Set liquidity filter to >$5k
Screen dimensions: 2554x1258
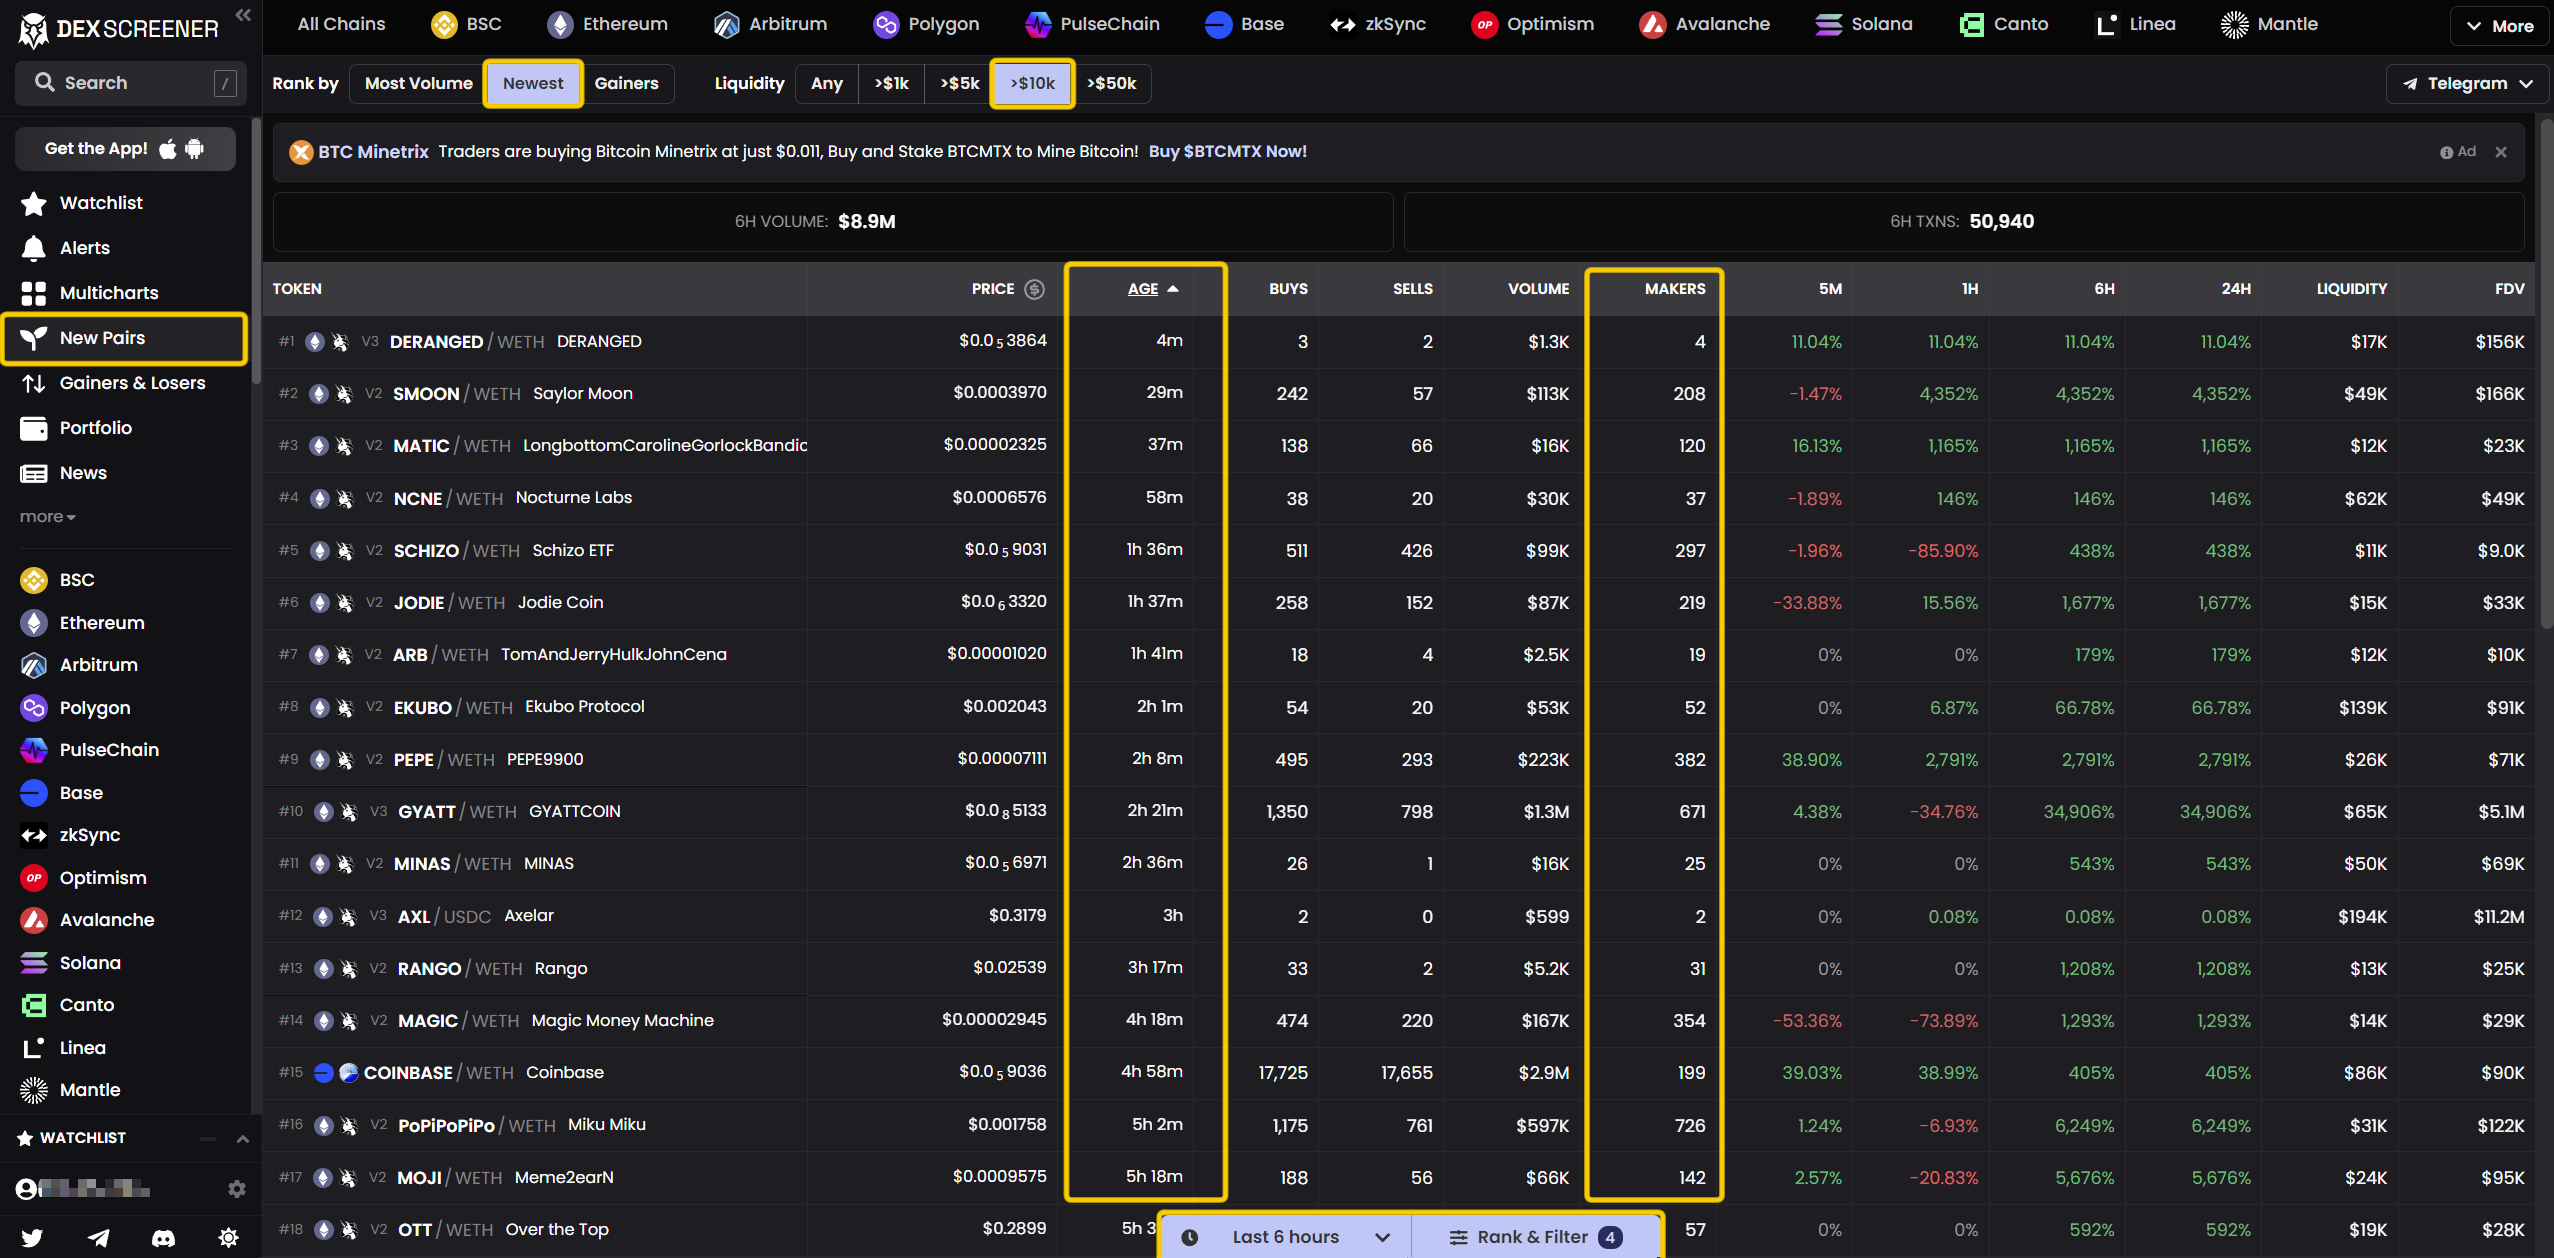click(x=959, y=83)
